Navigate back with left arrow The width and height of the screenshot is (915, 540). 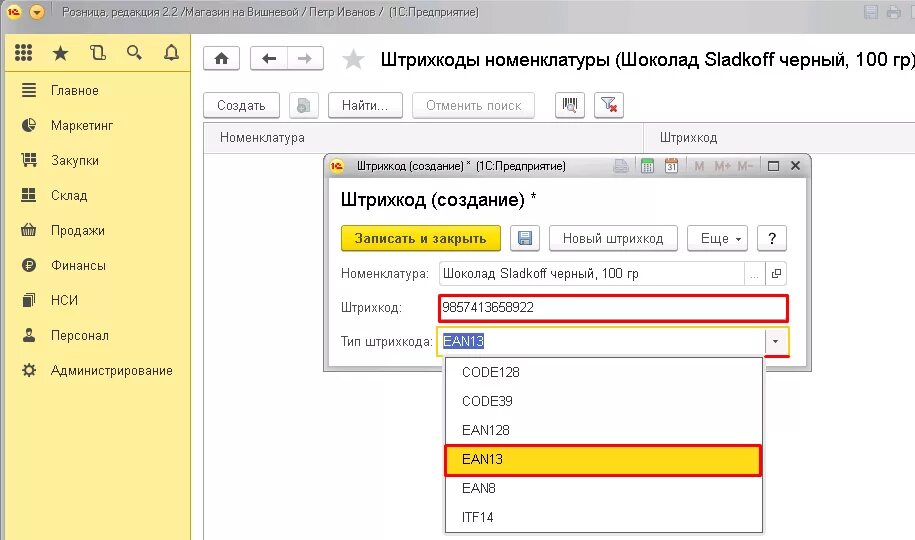268,58
